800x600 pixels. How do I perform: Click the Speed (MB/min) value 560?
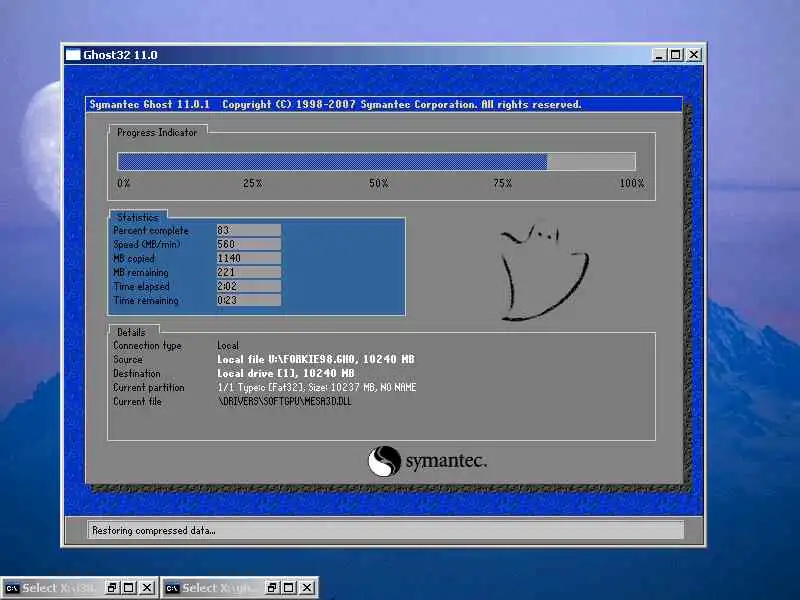248,244
